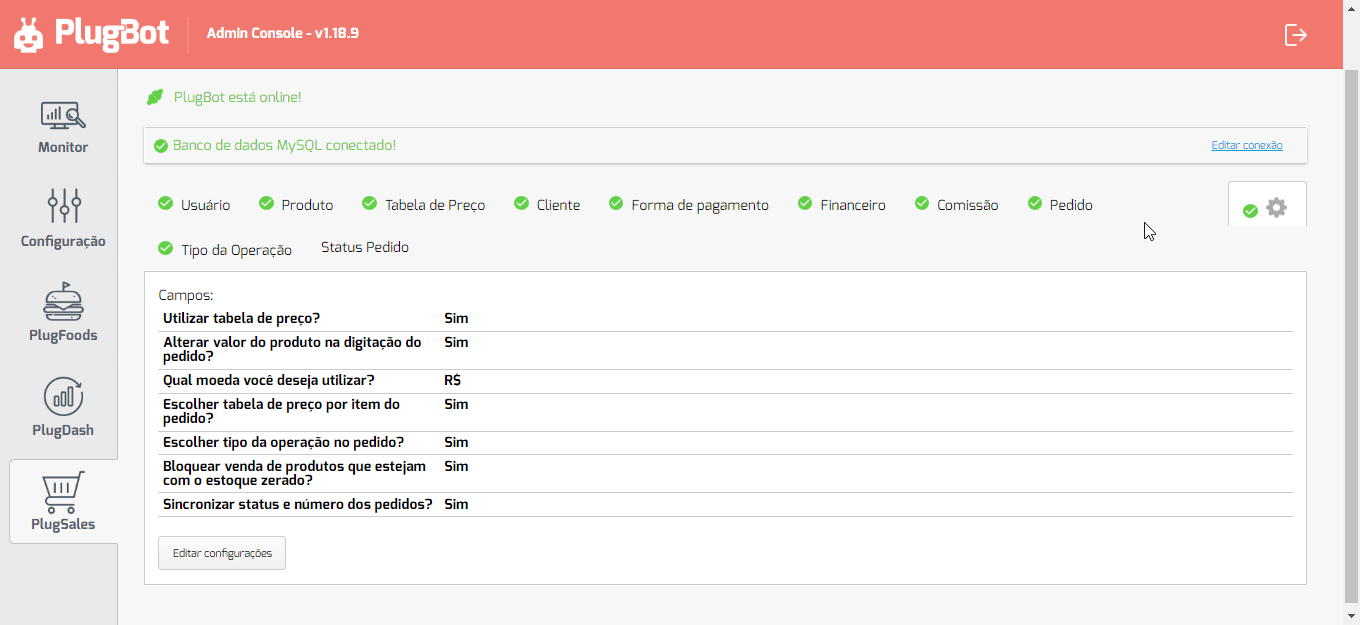Switch to the Usuário tab
This screenshot has height=625, width=1360.
(194, 205)
